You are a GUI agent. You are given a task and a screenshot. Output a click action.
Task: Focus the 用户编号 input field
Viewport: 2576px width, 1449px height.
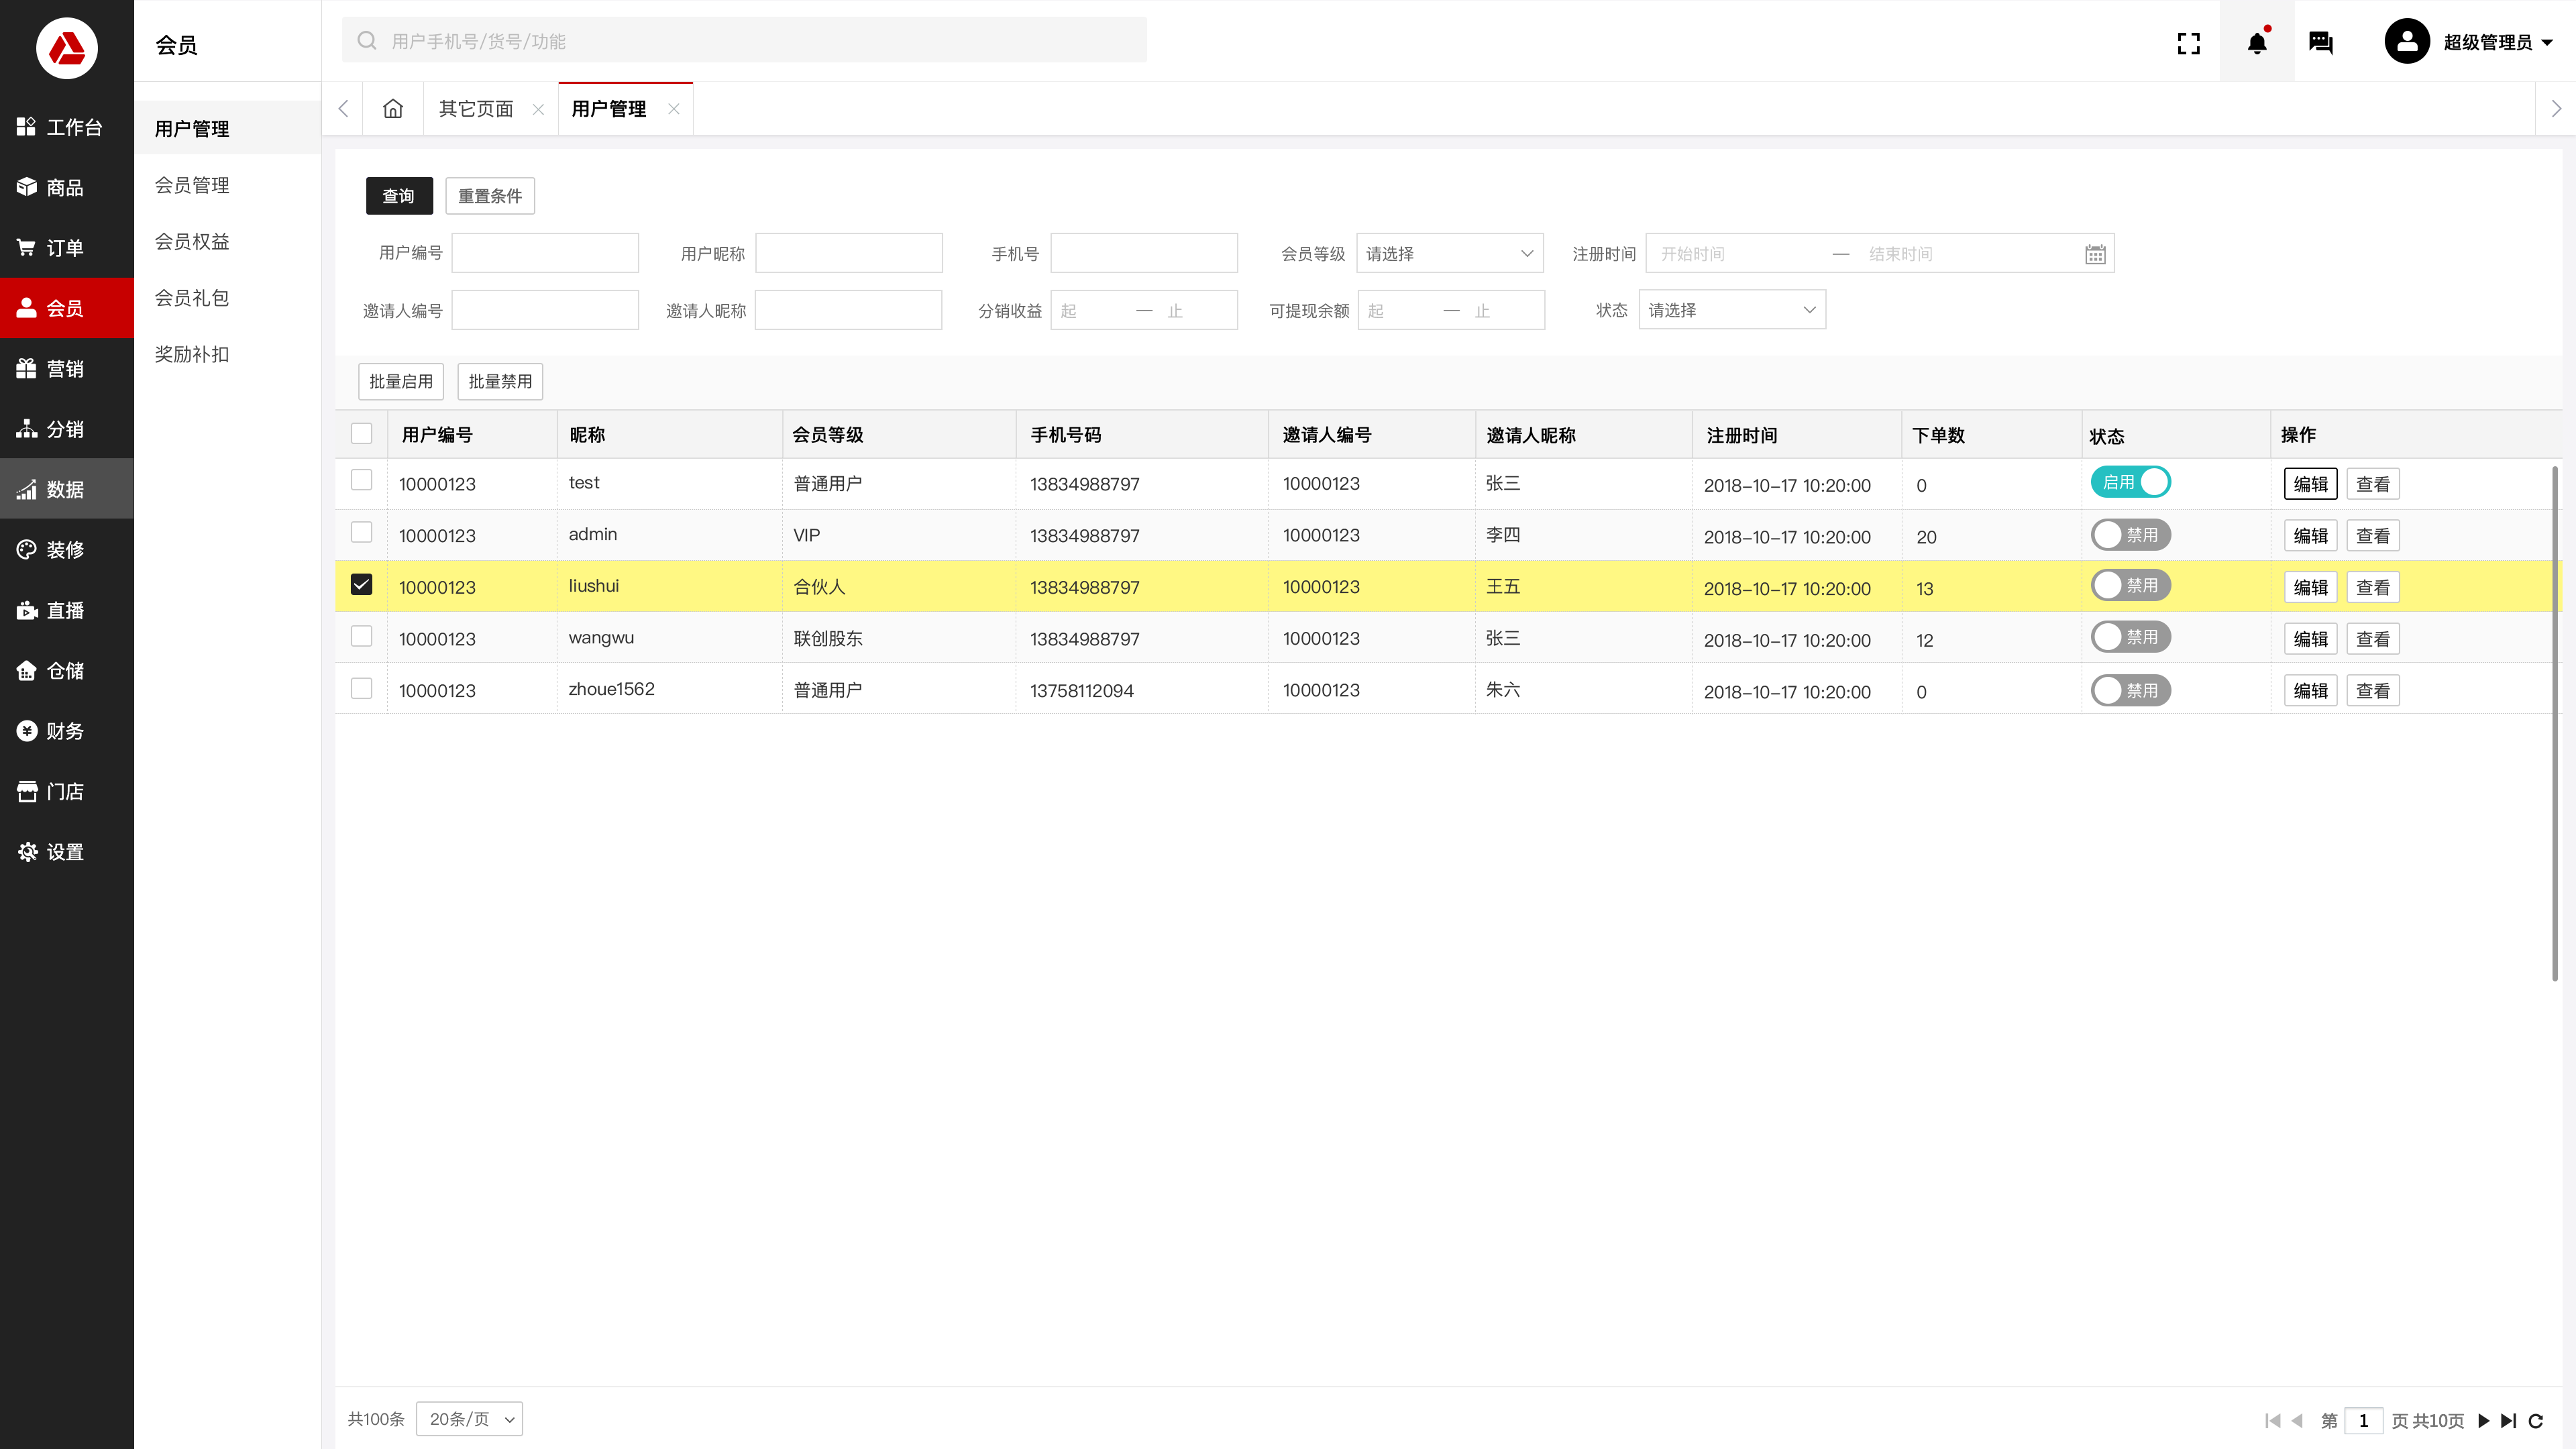545,253
